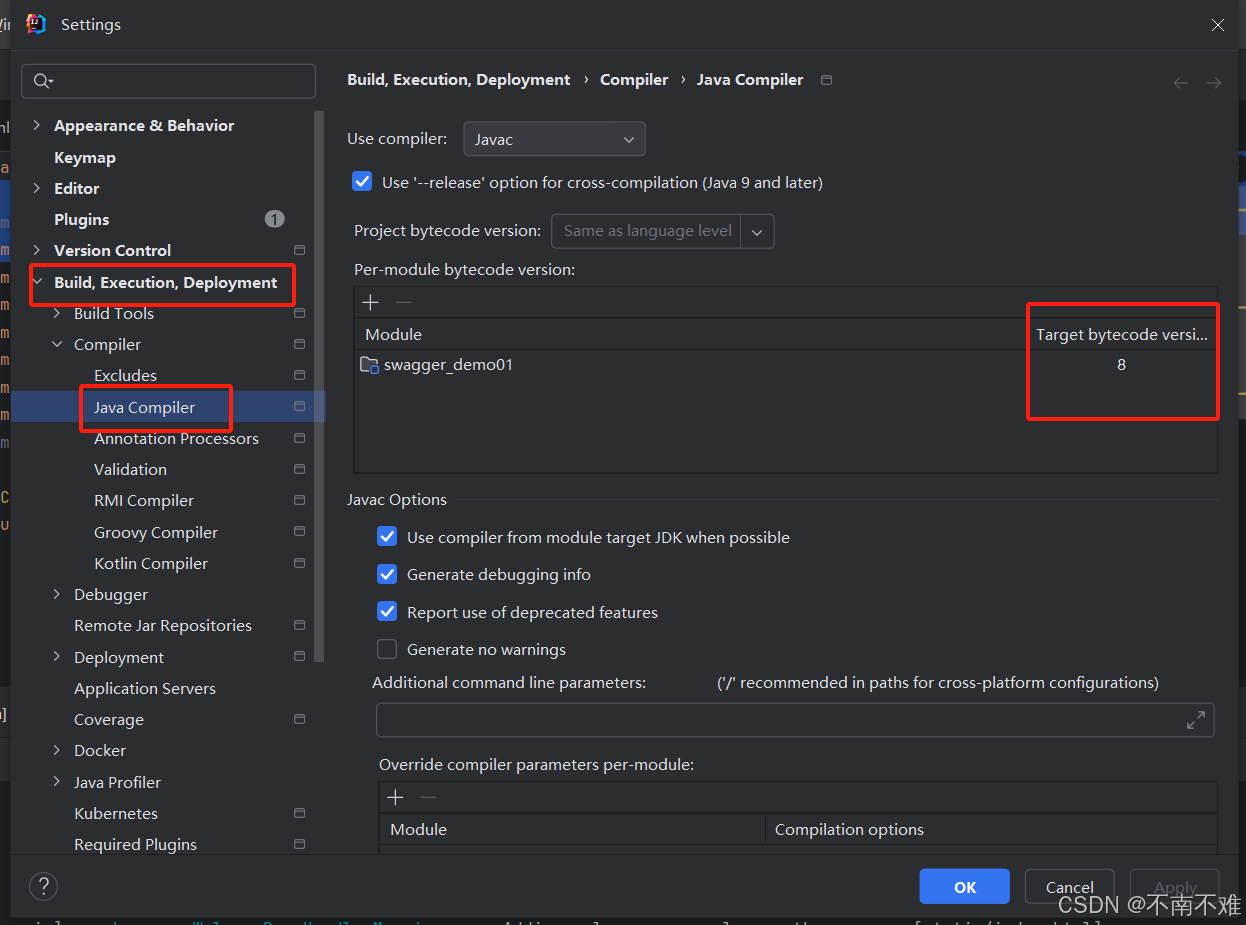Click the project icon next to Kubernetes
1246x925 pixels.
click(x=299, y=813)
